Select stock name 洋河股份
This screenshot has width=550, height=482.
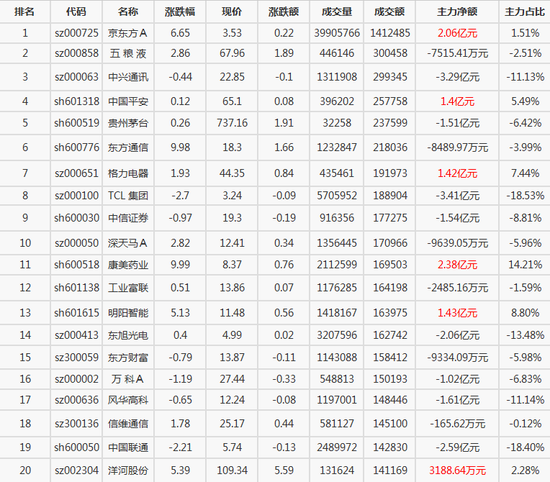128,470
